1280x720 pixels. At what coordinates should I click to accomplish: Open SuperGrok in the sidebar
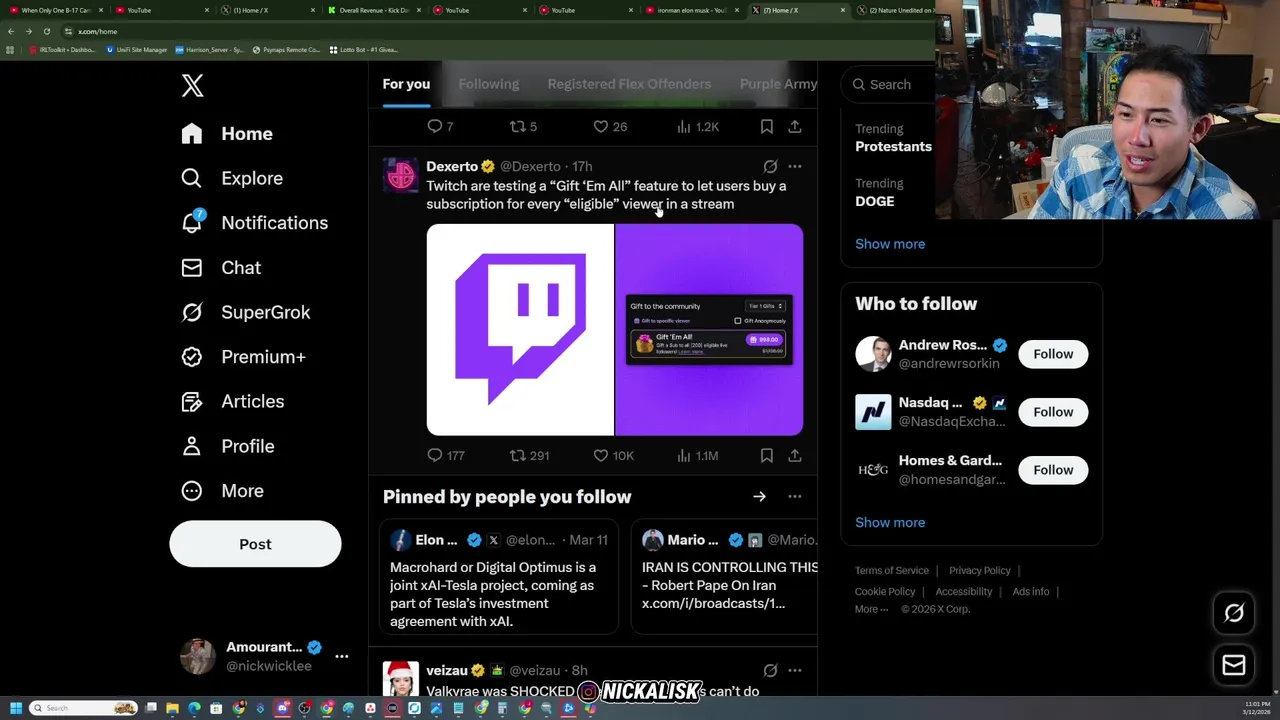(246, 312)
